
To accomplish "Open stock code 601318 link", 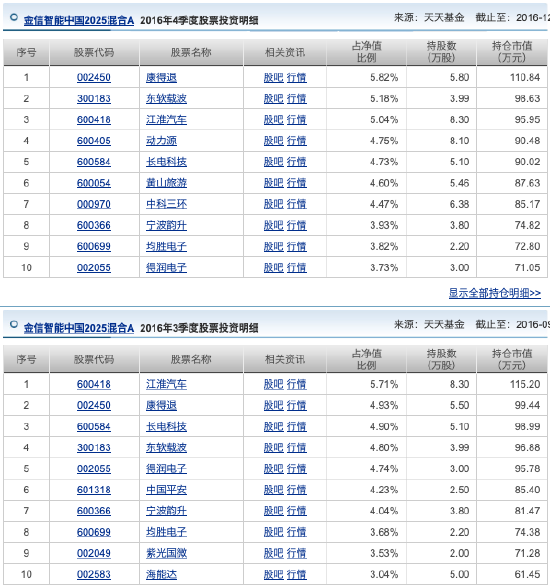I will point(94,490).
